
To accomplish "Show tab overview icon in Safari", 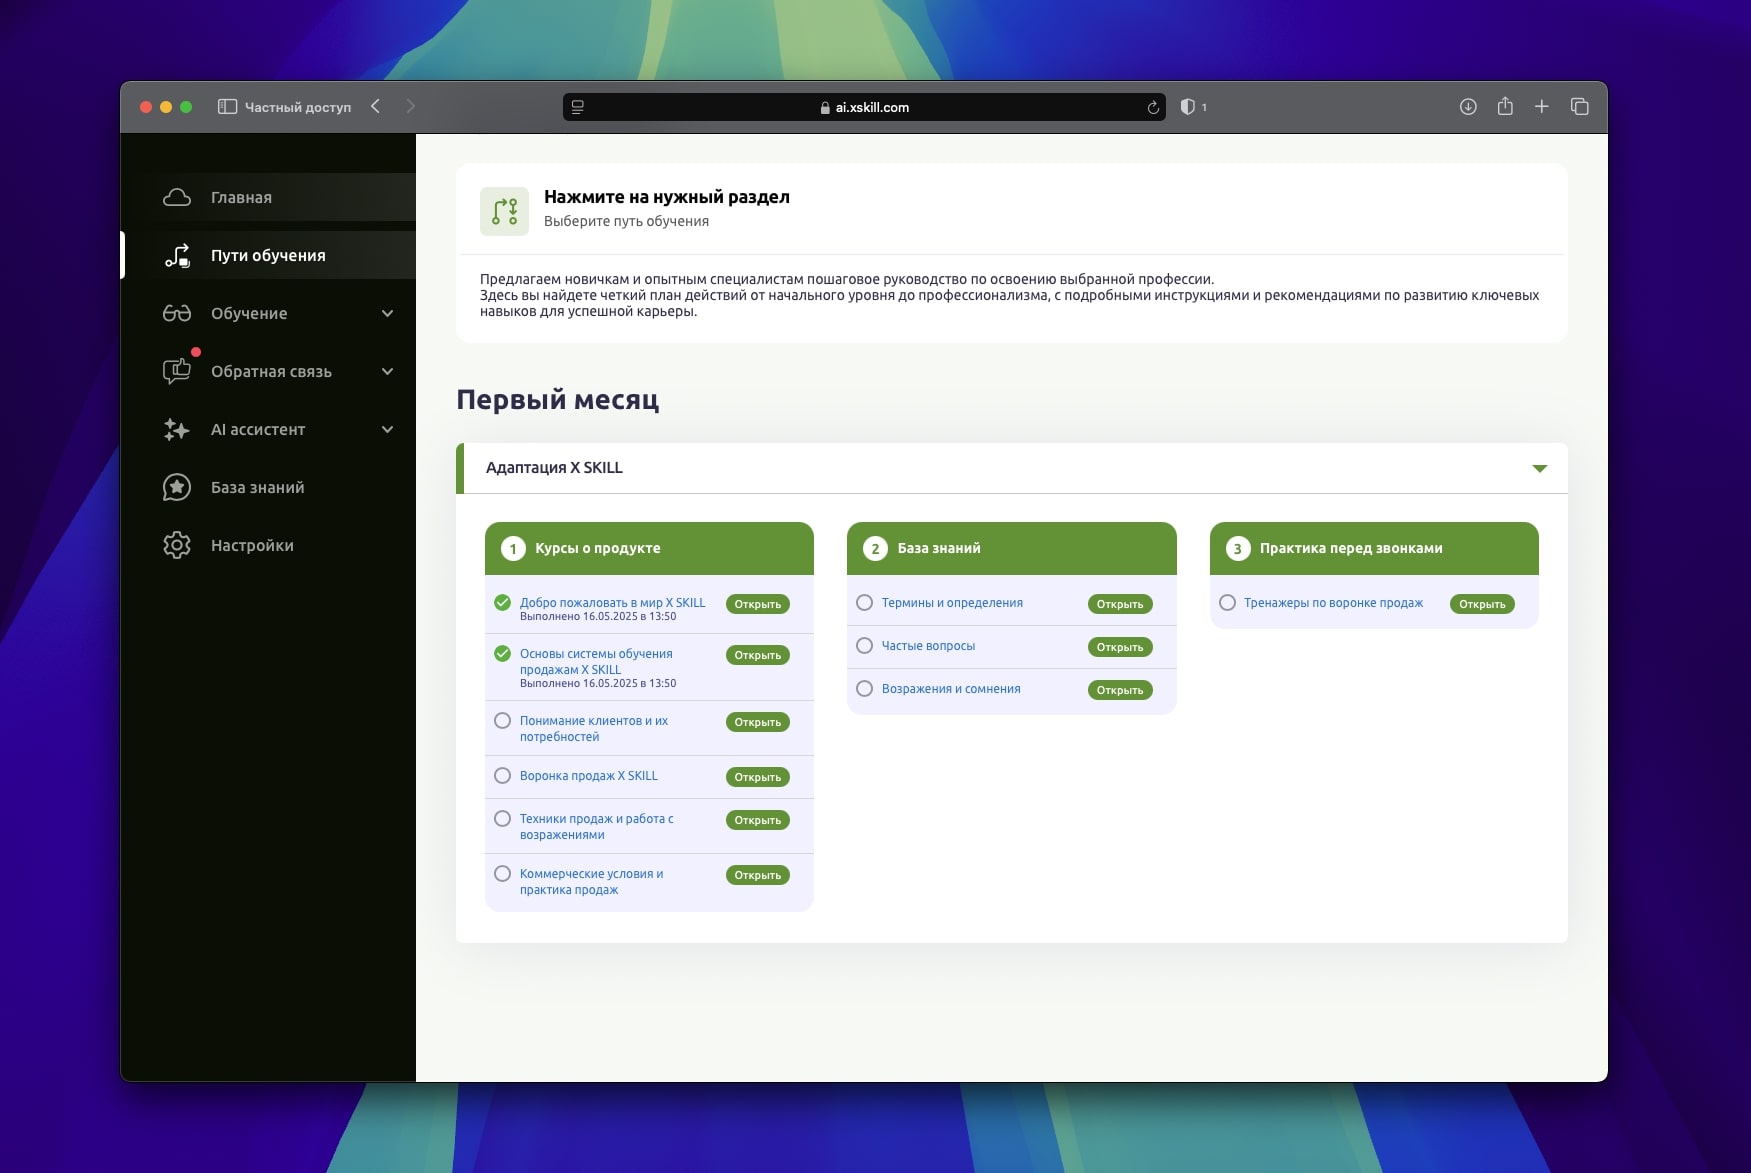I will [1580, 106].
